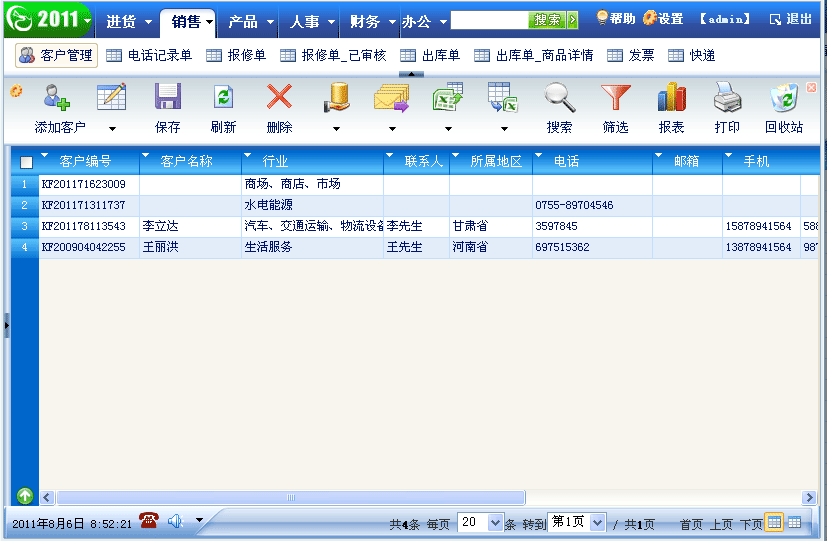Click the Recycle Bin (回收站) icon
The image size is (827, 541).
784,98
